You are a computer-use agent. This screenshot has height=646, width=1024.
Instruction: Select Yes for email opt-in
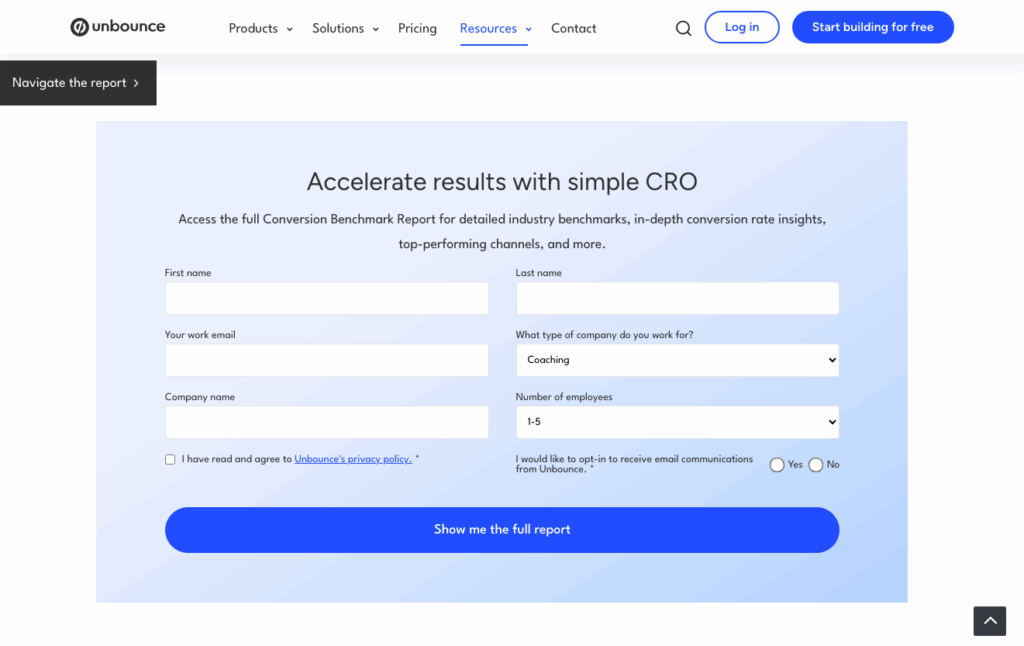777,465
